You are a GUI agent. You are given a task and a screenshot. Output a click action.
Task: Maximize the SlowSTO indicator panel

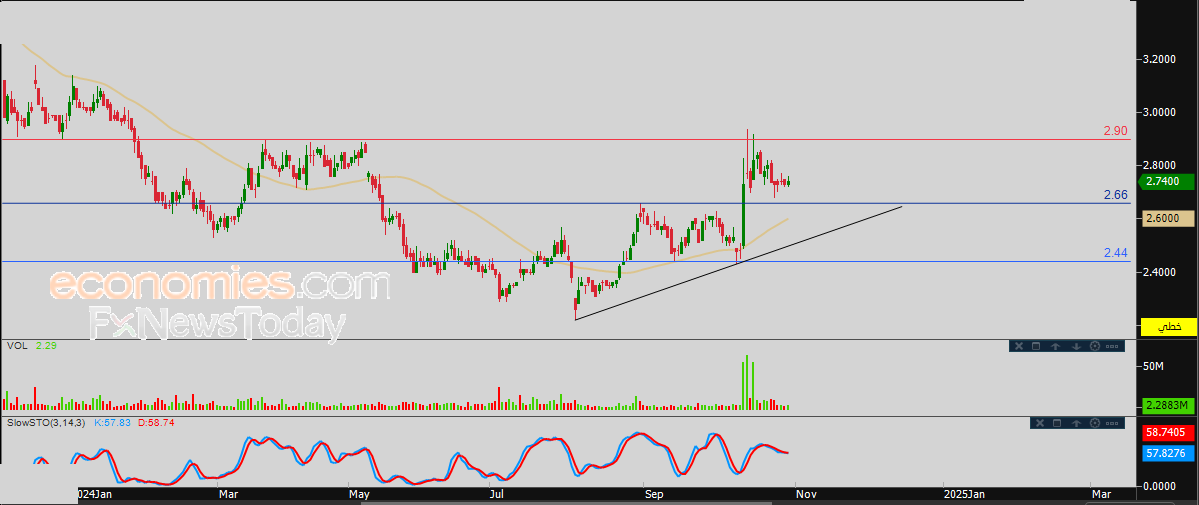click(x=1057, y=423)
